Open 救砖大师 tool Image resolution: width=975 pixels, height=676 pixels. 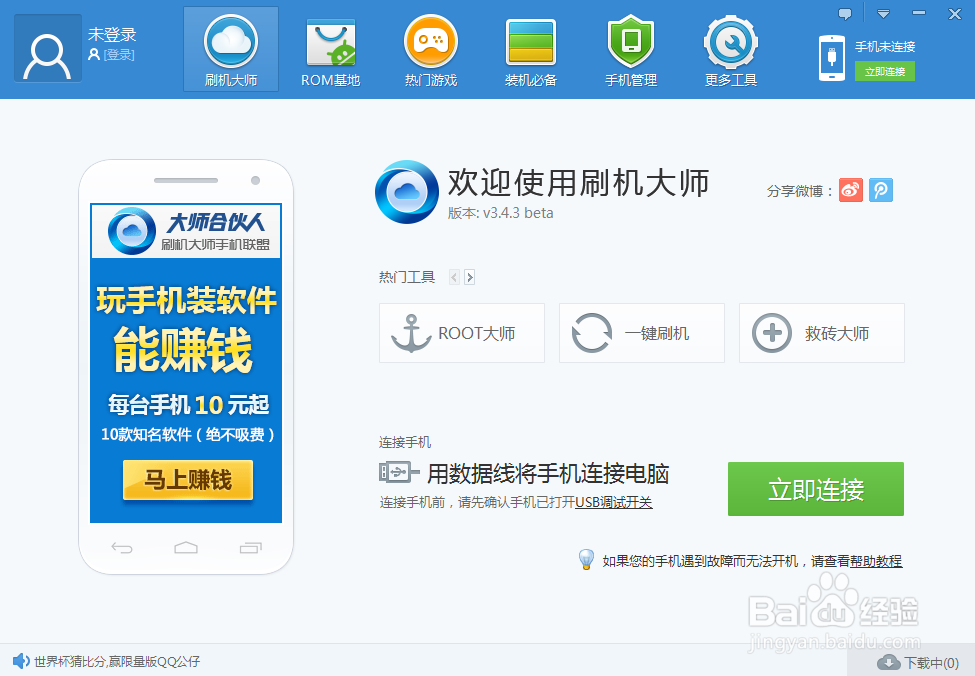[821, 333]
